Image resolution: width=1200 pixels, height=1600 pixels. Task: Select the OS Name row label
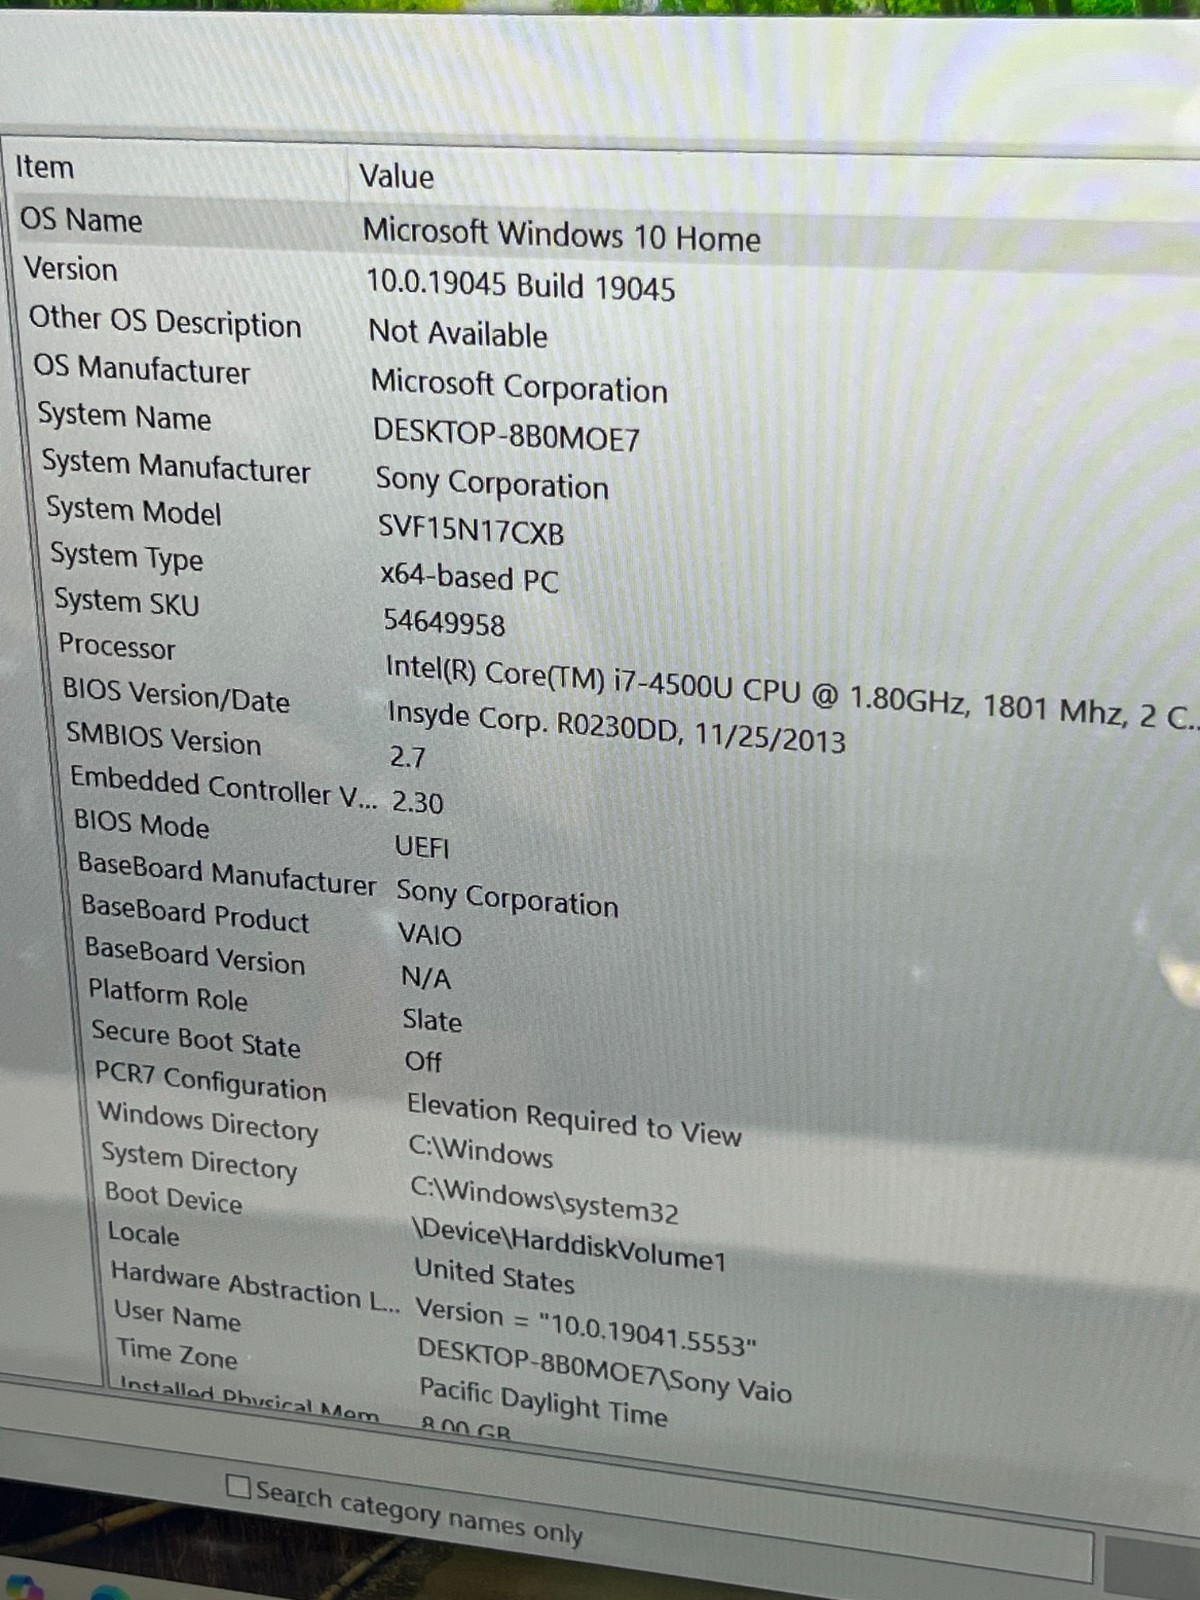pos(82,219)
